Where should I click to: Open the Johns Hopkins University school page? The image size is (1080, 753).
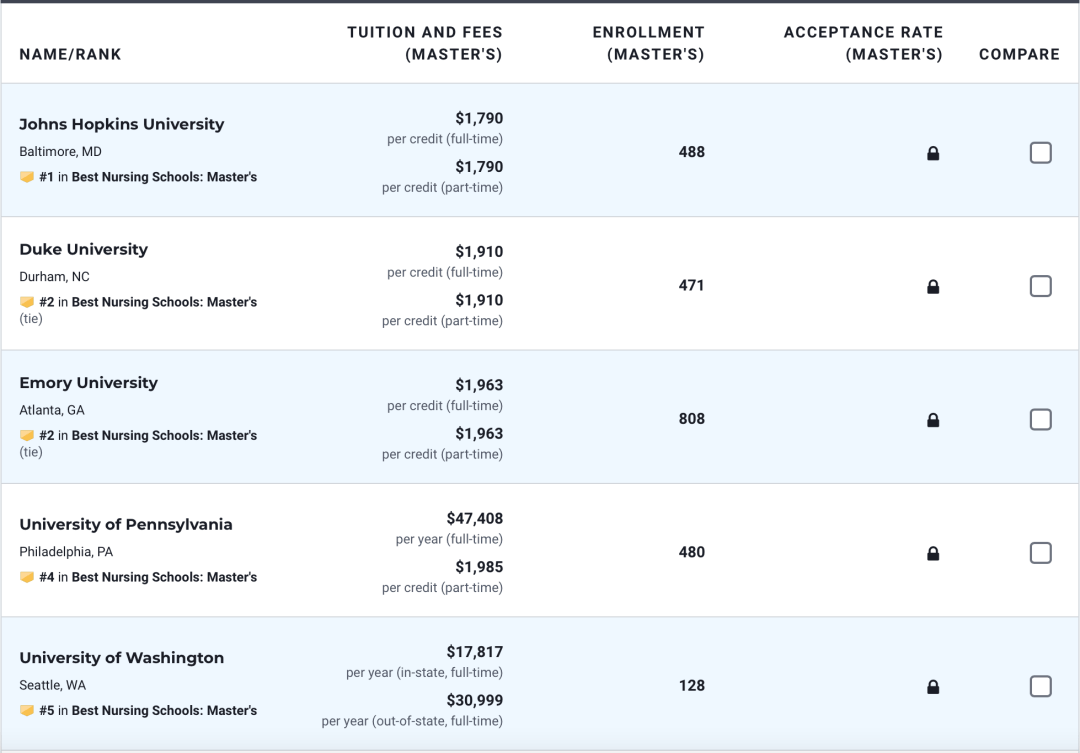coord(122,124)
